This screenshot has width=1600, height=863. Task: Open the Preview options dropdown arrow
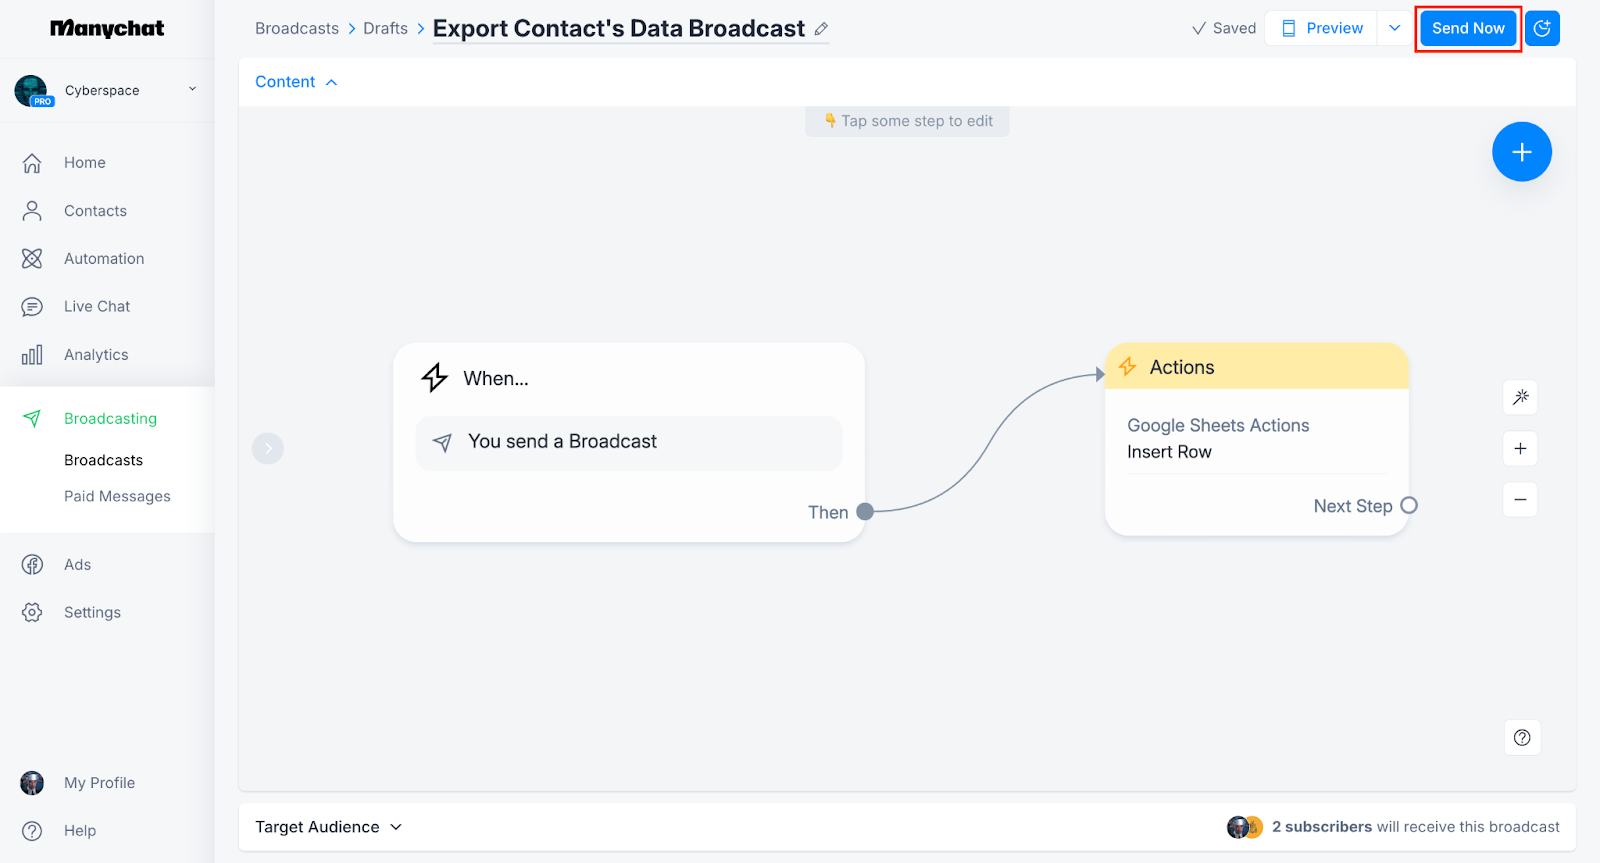coord(1395,28)
